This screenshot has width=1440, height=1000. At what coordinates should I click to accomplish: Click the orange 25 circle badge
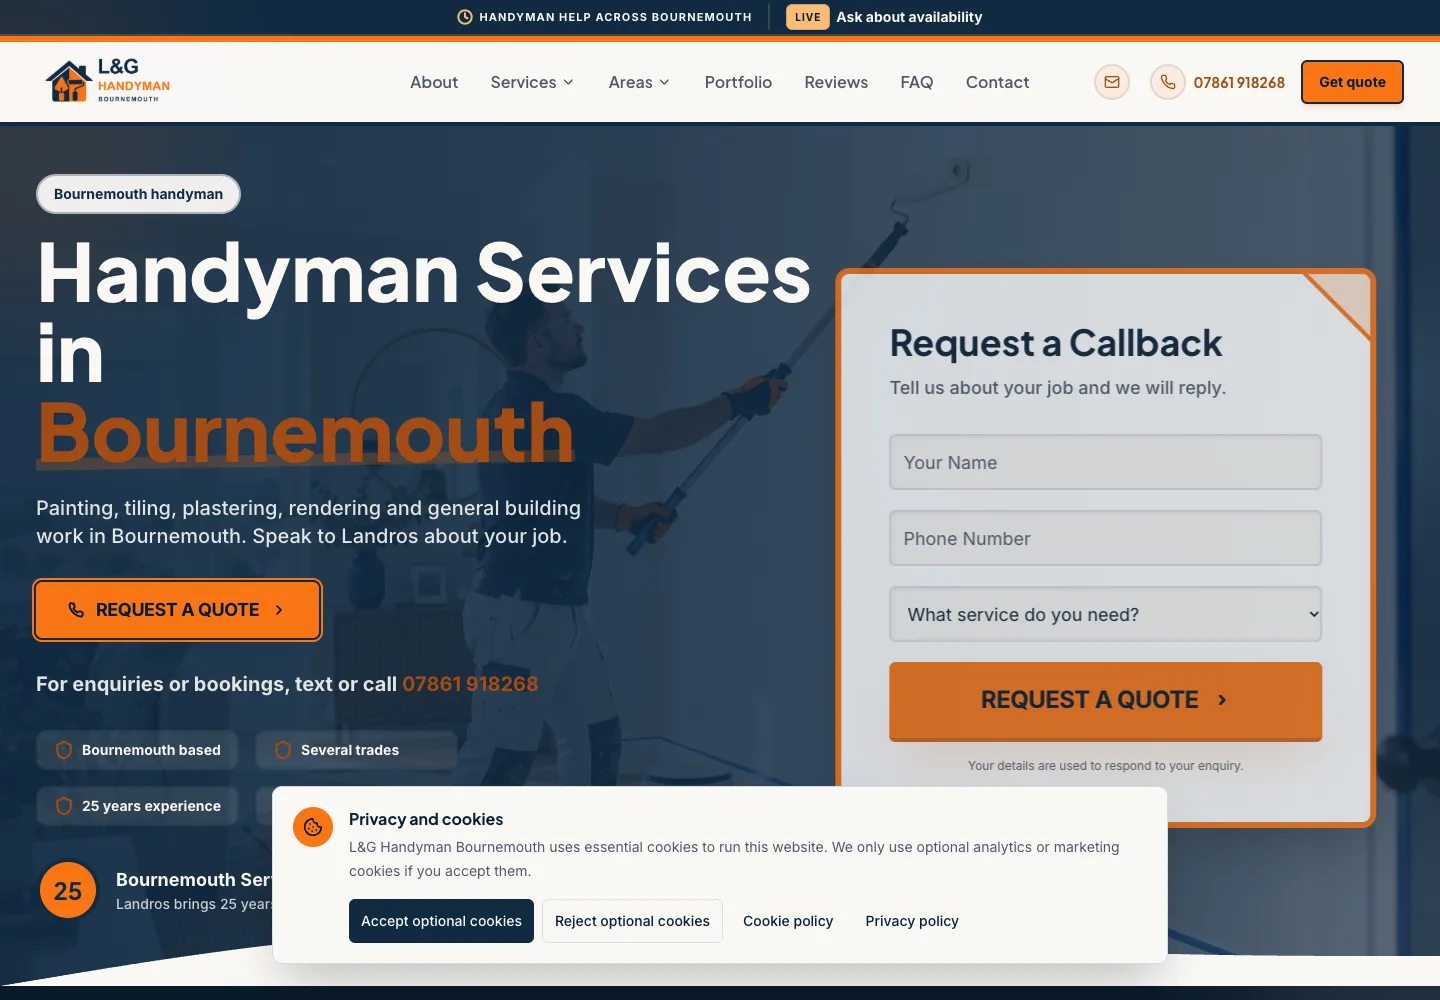(68, 890)
